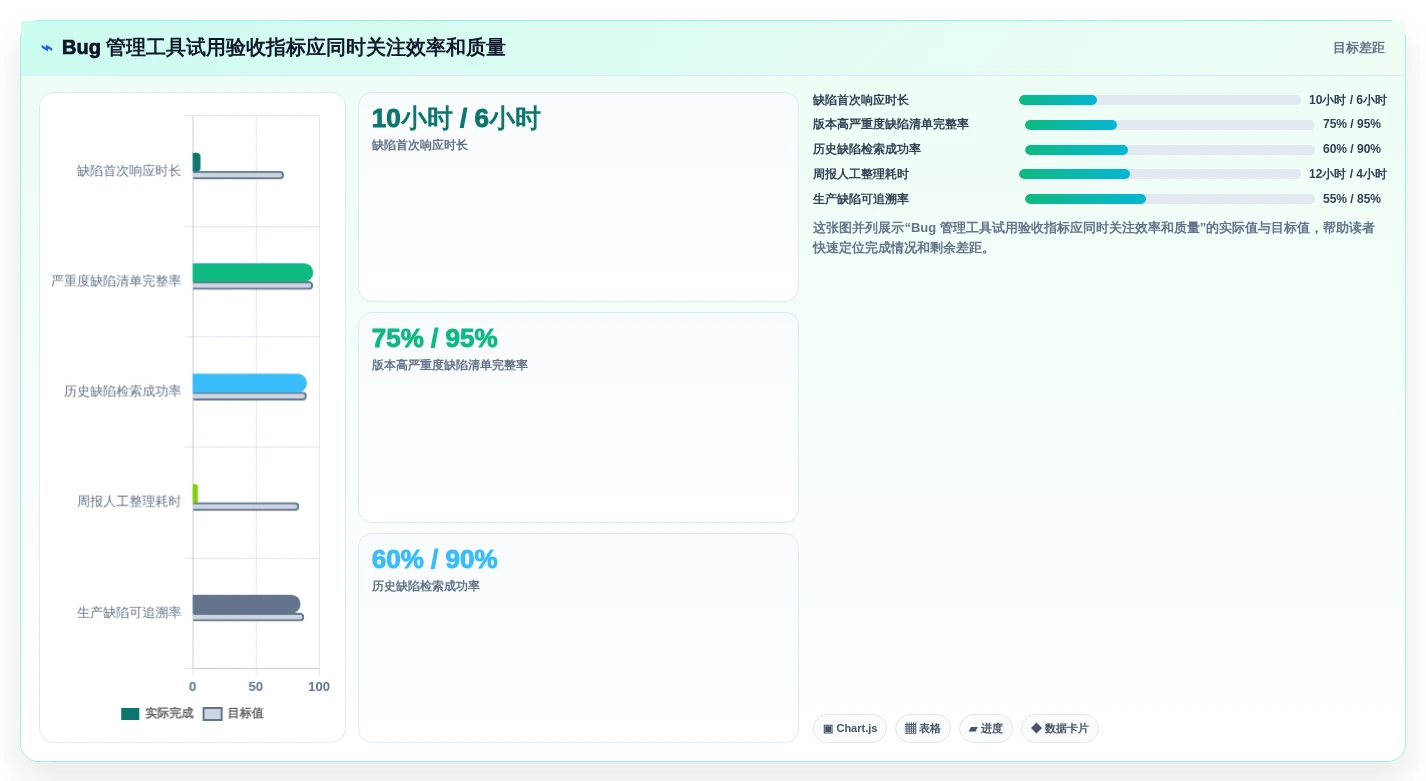1426x781 pixels.
Task: Click the 历史缺陷检索成功率 chart axis label
Action: (122, 391)
